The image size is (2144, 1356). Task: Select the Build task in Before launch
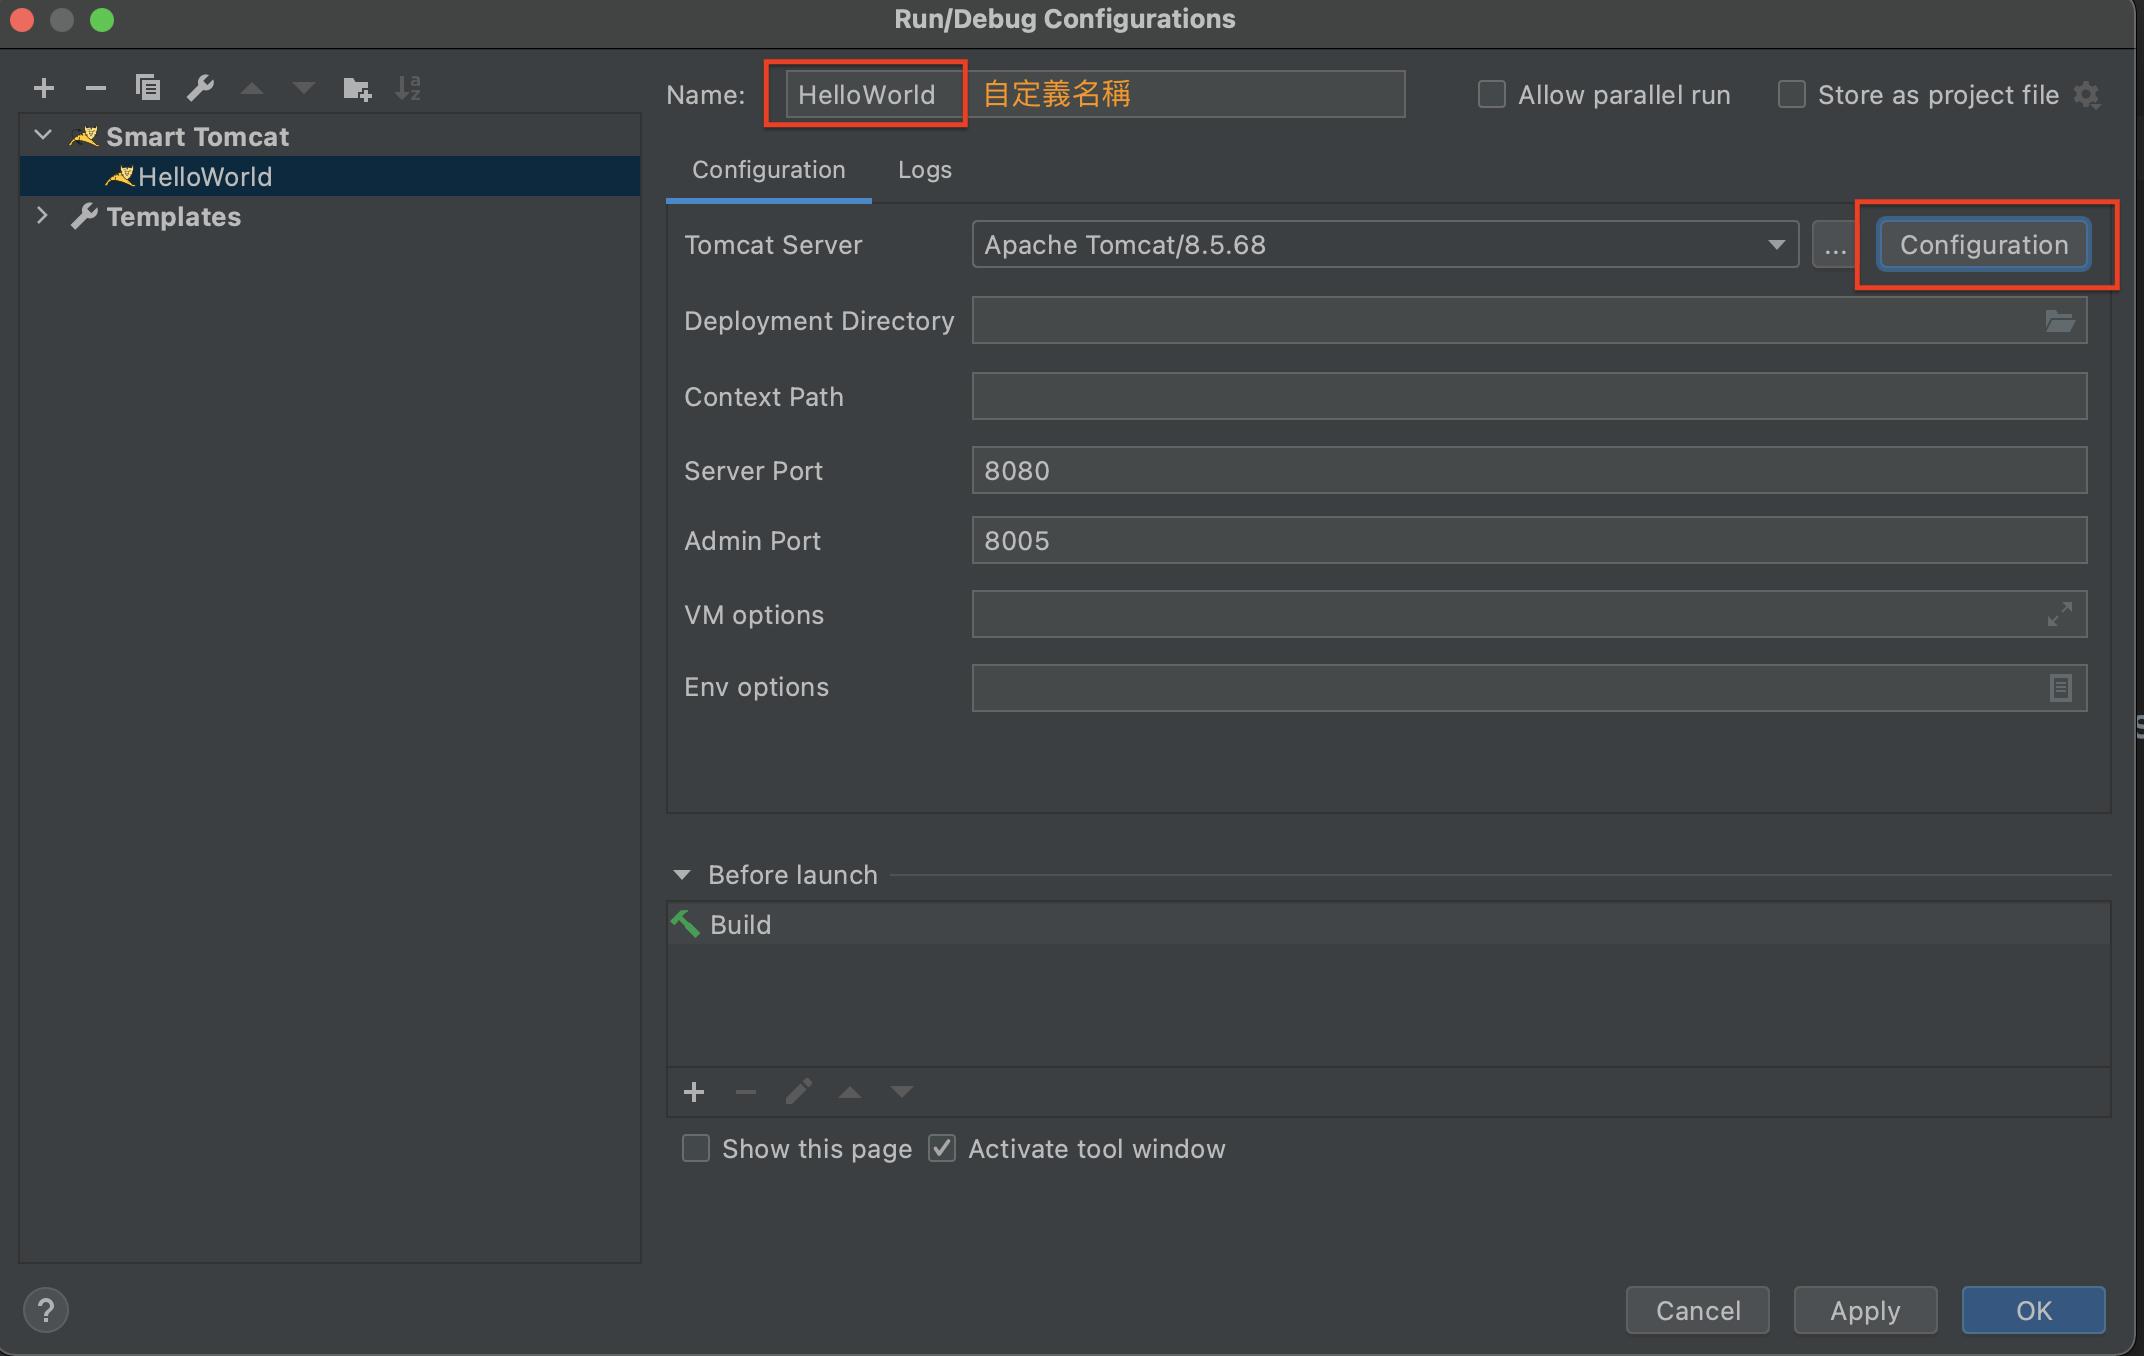point(1389,924)
